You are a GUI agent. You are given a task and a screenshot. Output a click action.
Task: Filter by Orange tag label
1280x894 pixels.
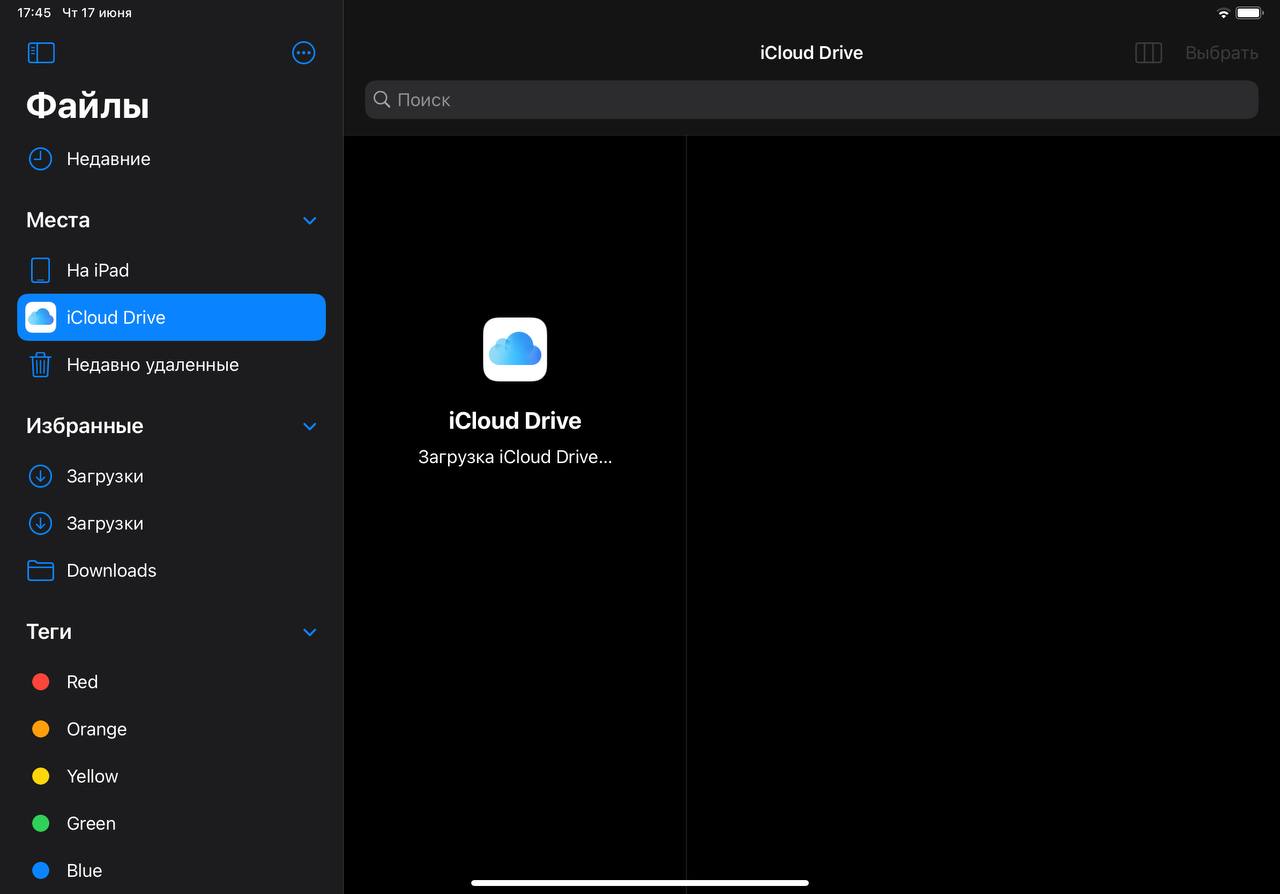pos(97,729)
